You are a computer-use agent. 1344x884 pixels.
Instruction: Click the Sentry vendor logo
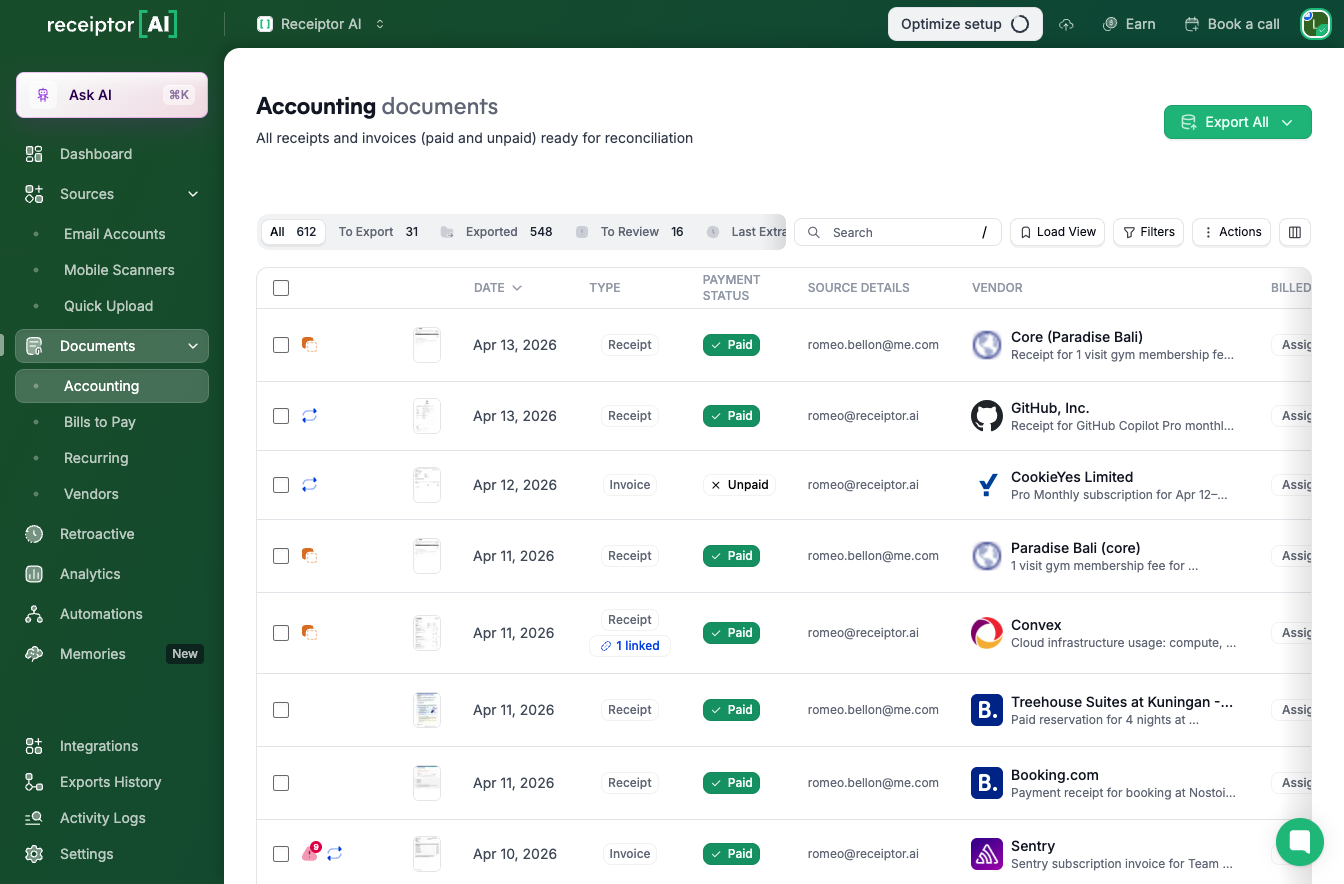tap(987, 854)
